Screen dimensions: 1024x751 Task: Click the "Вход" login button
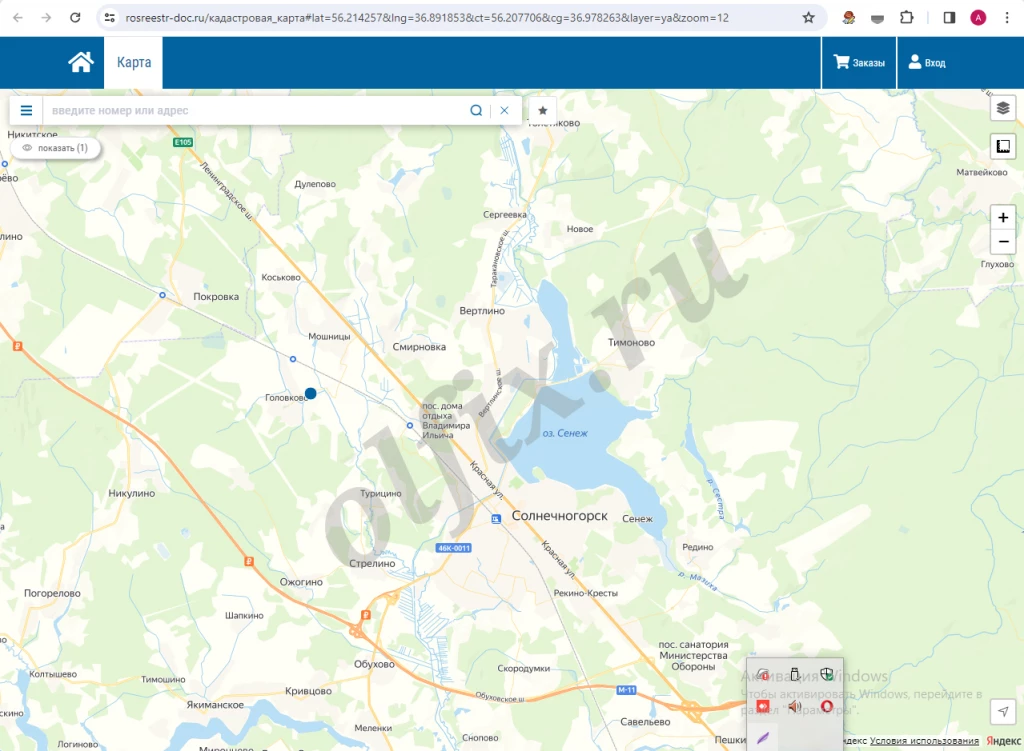point(926,63)
